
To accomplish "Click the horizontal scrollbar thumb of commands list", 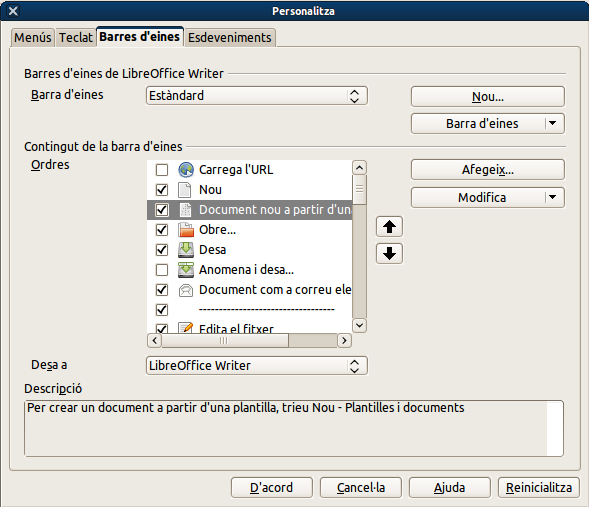I will click(x=225, y=341).
